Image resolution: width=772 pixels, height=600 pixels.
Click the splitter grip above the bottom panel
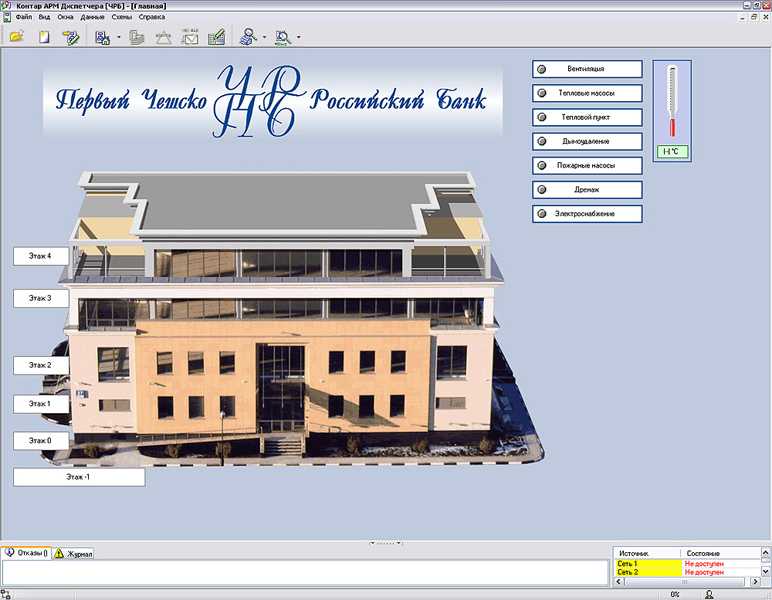(386, 543)
